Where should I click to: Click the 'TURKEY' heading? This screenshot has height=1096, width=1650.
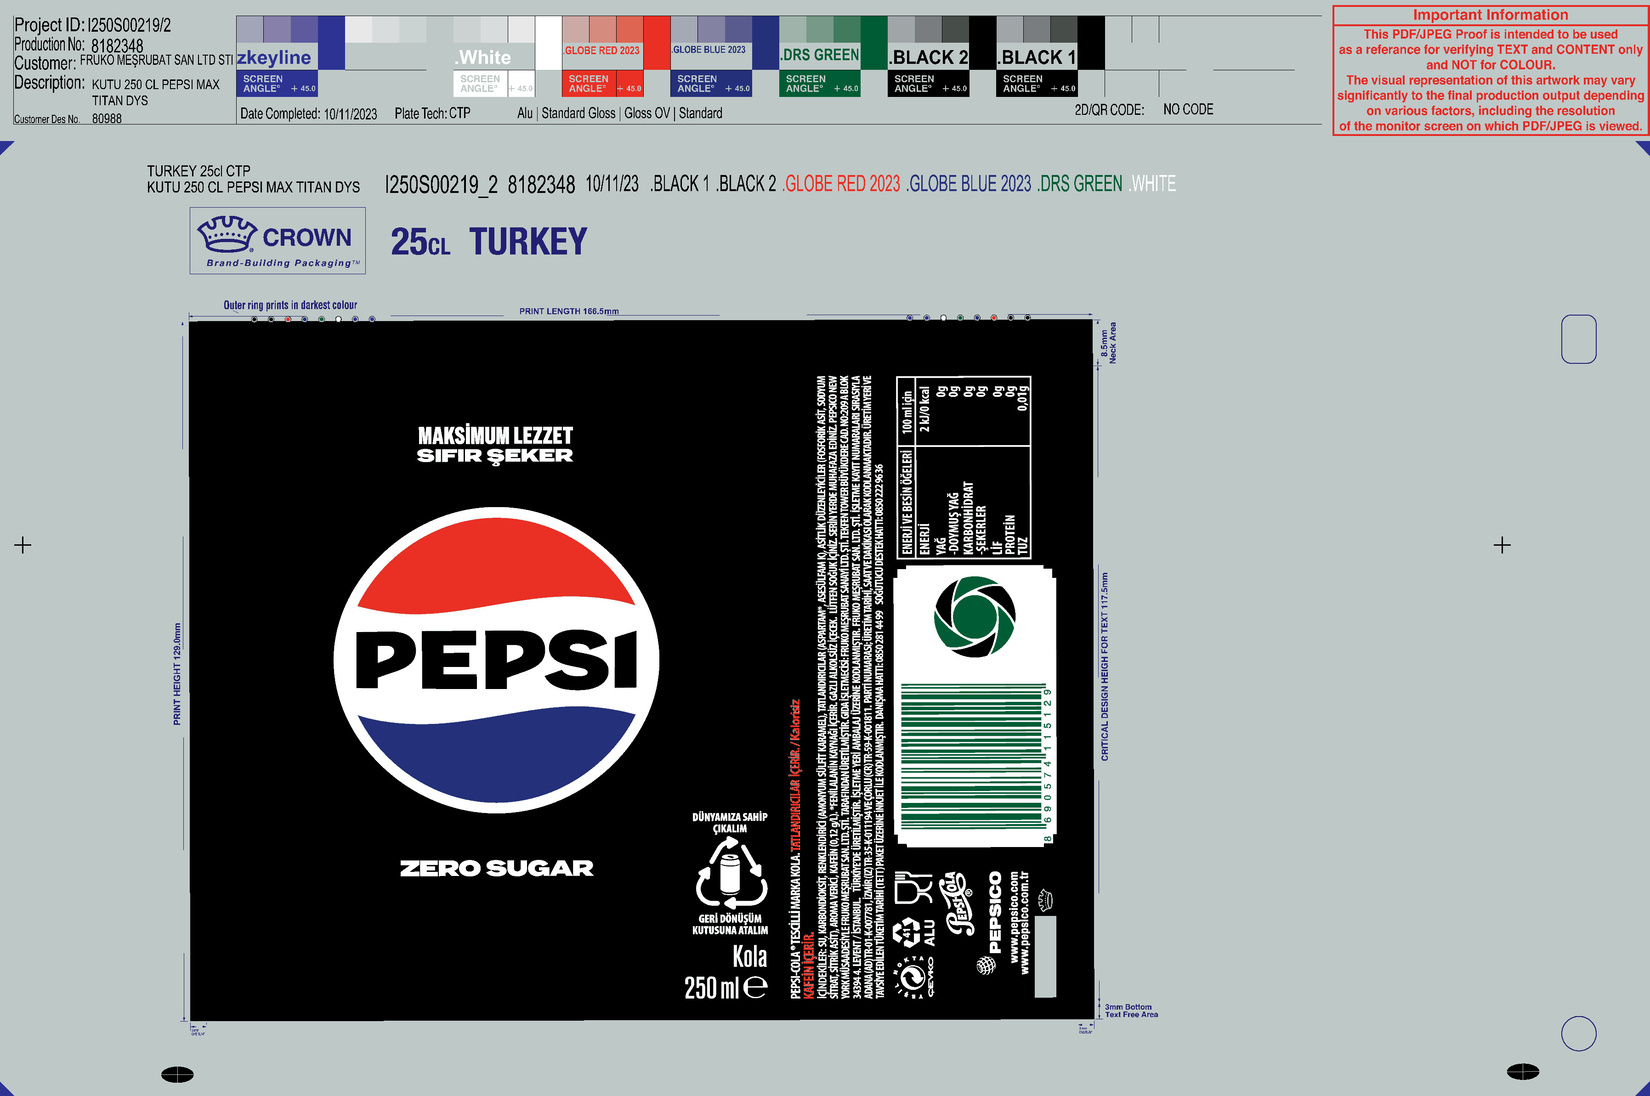click(528, 242)
